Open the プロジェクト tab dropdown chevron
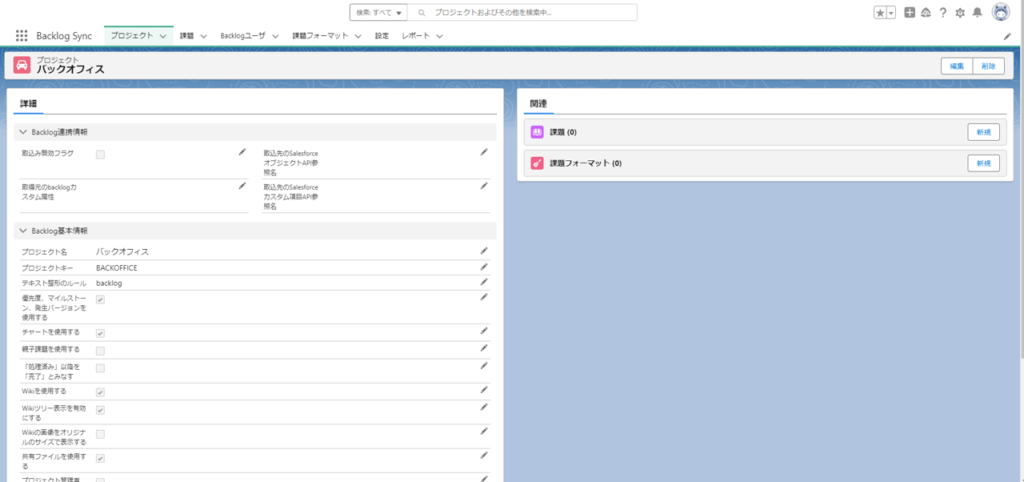This screenshot has width=1024, height=482. [x=163, y=37]
